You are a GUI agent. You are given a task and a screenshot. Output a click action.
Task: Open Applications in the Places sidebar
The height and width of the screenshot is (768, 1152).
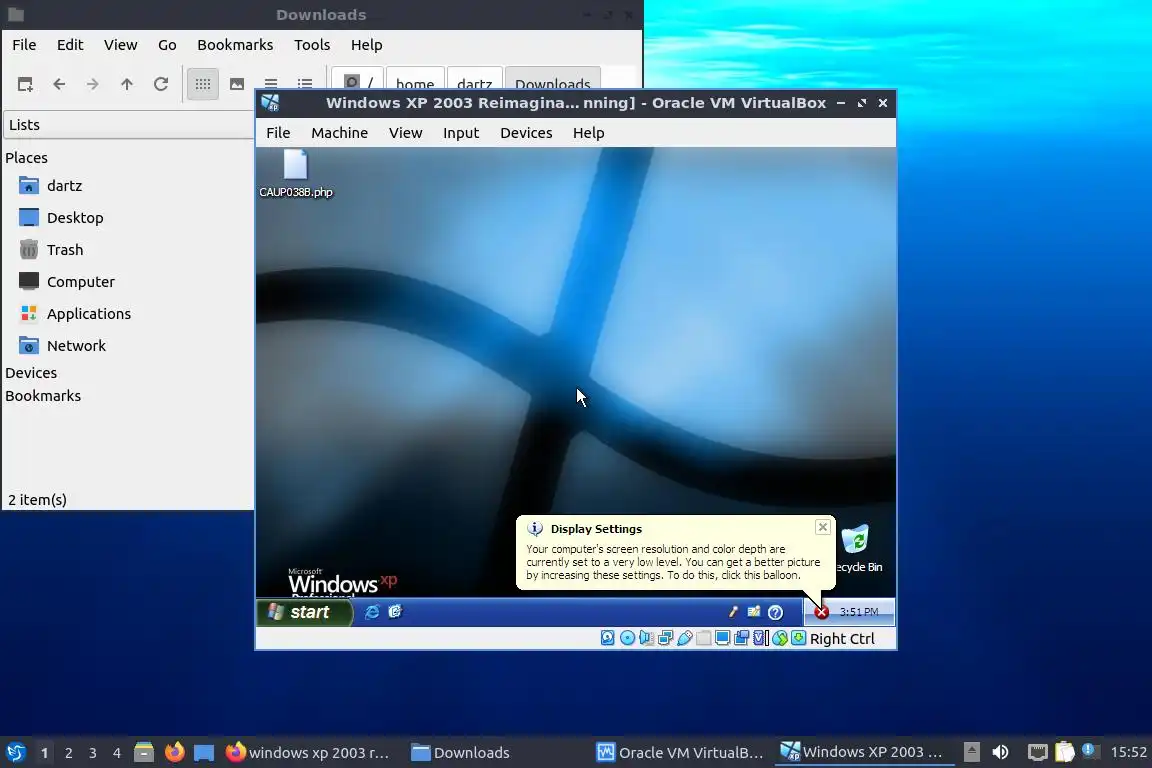pyautogui.click(x=89, y=314)
